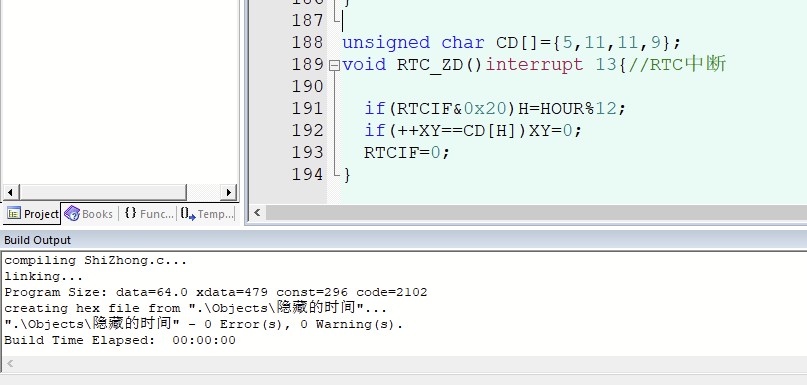Viewport: 807px width, 385px height.
Task: Click the Build Output panel title
Action: [38, 240]
